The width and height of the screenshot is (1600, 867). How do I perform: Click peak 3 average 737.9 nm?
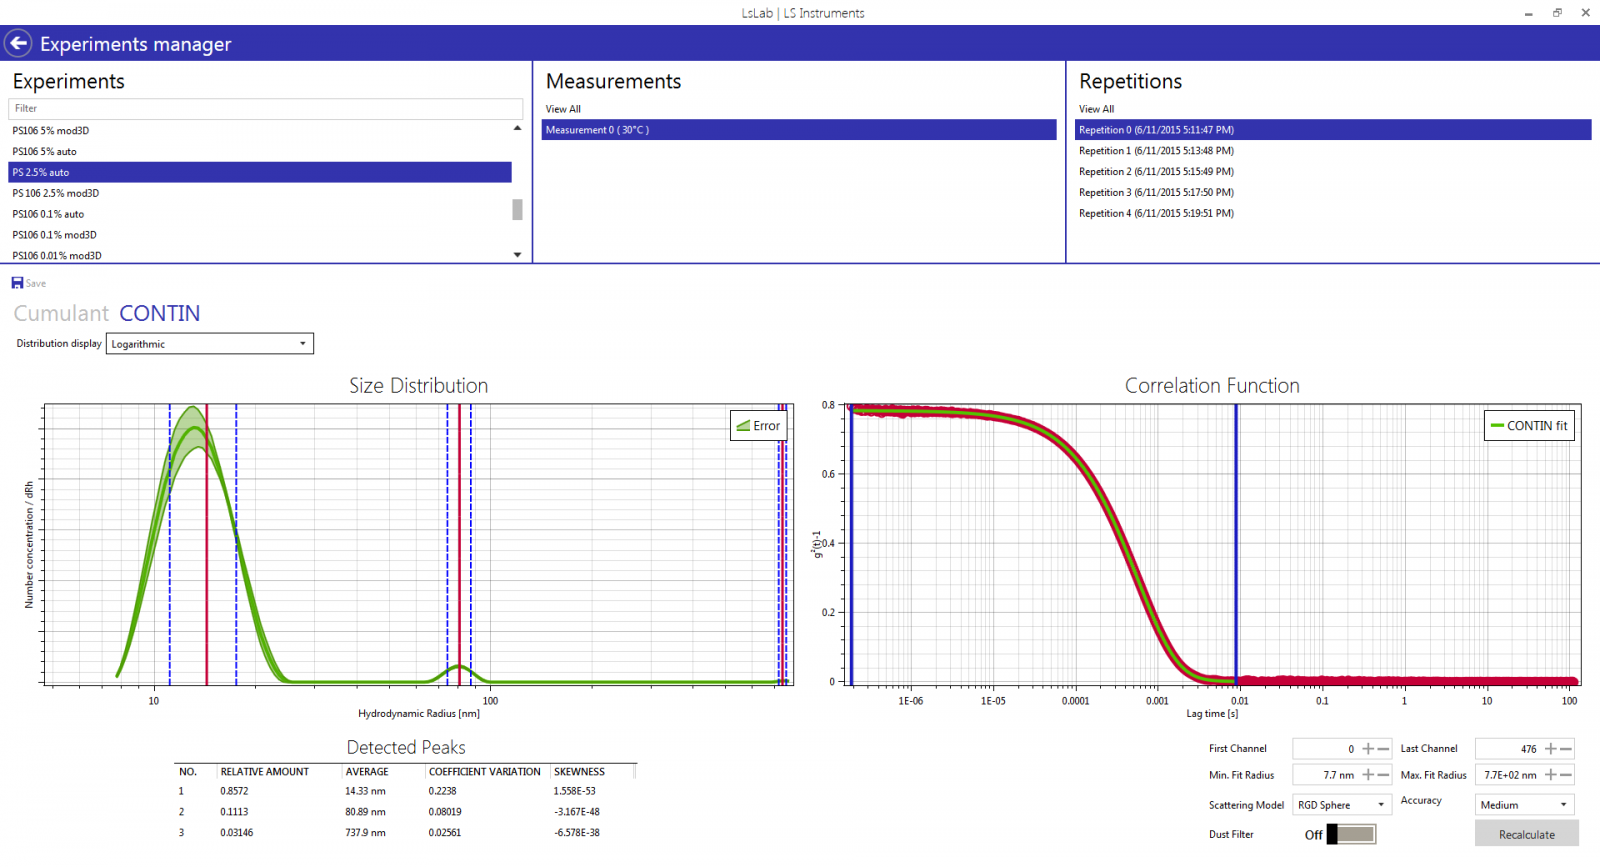coord(365,833)
